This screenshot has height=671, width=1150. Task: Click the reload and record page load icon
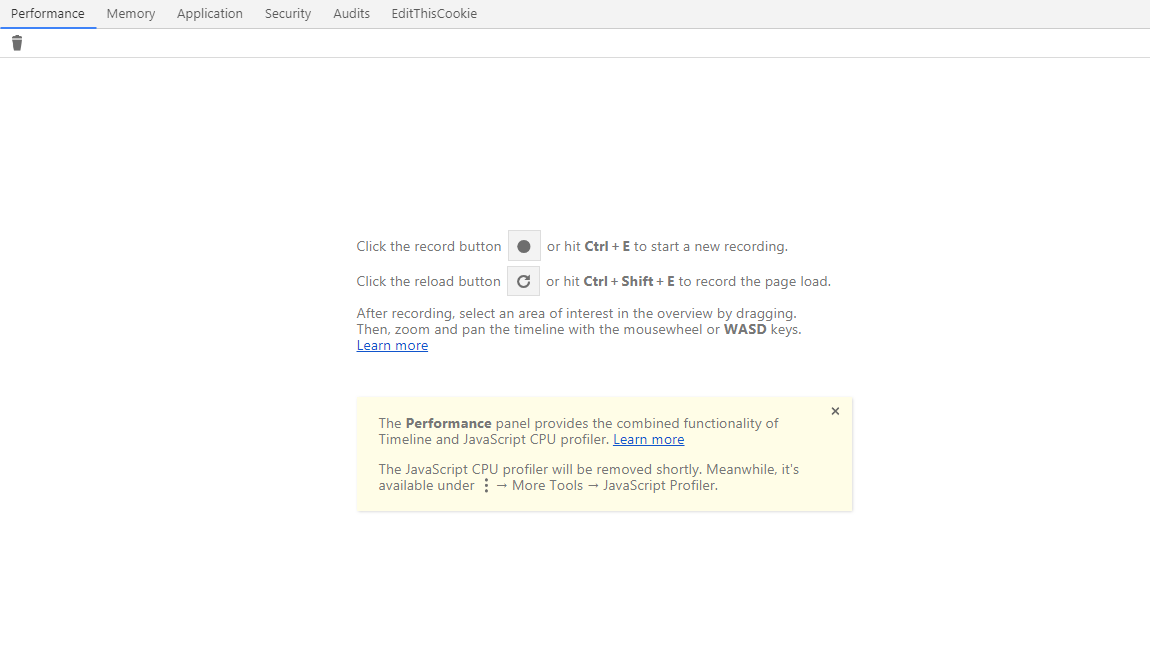[x=523, y=281]
